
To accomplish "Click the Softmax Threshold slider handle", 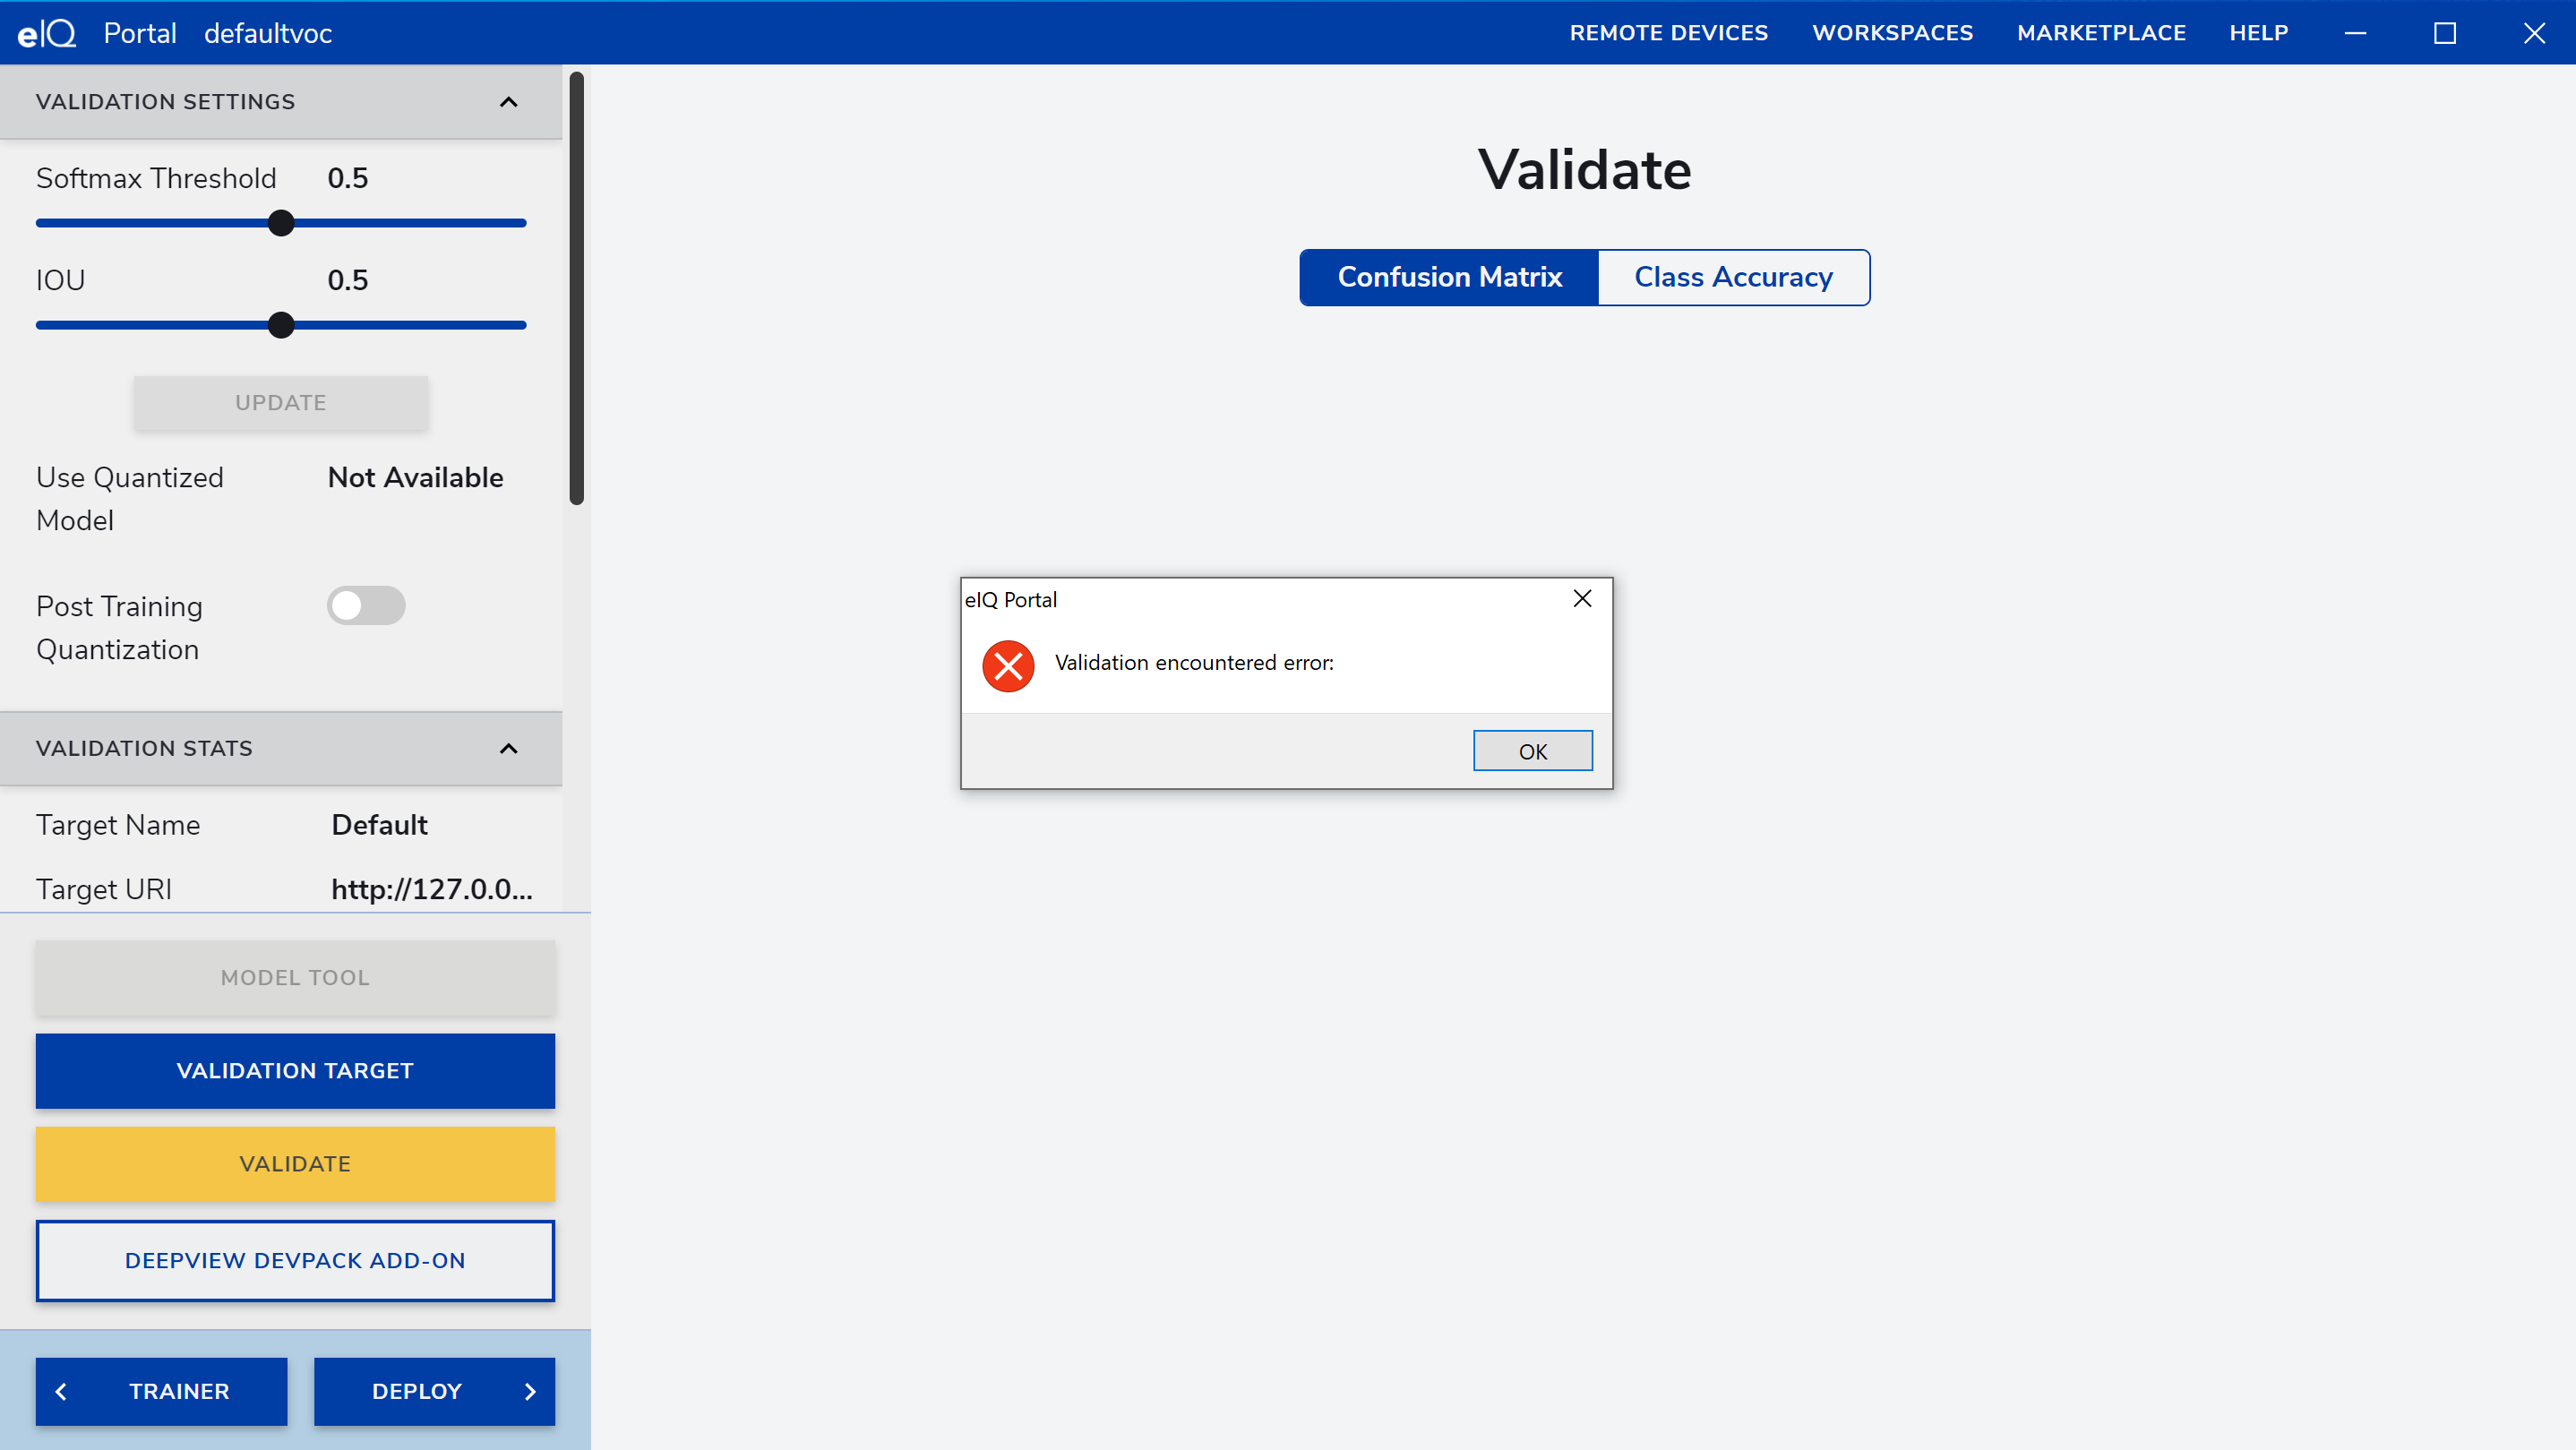I will [x=281, y=223].
